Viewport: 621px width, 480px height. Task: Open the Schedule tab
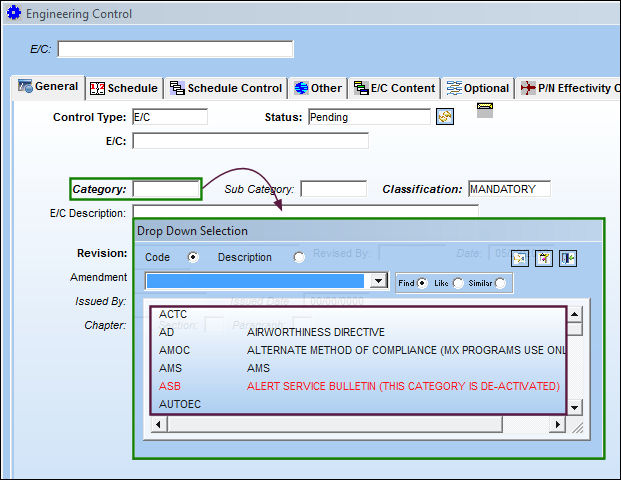124,88
